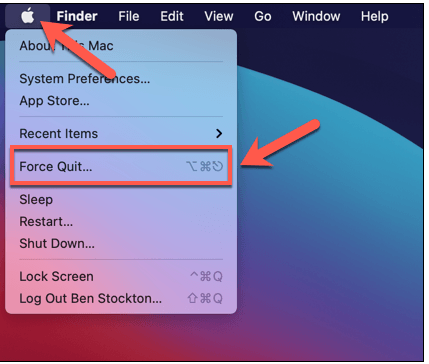Open the Window menu
The image size is (429, 364).
[x=316, y=16]
